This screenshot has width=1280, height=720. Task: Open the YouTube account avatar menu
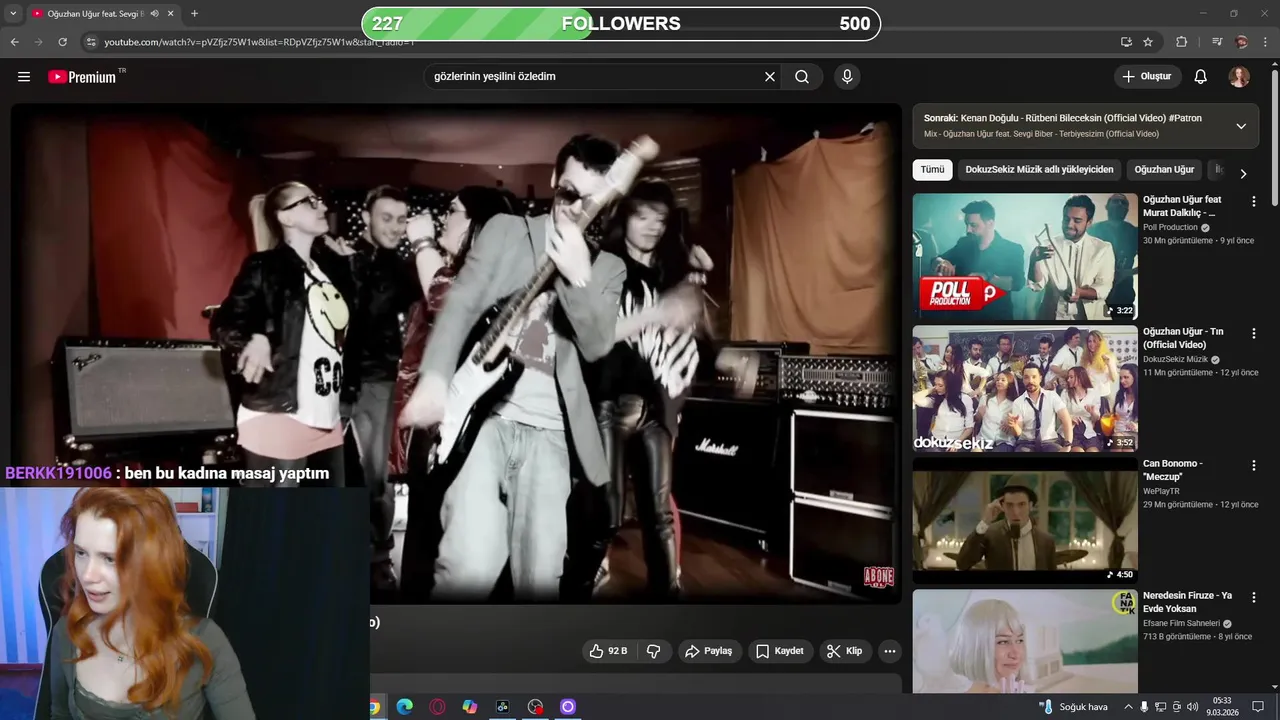point(1239,77)
